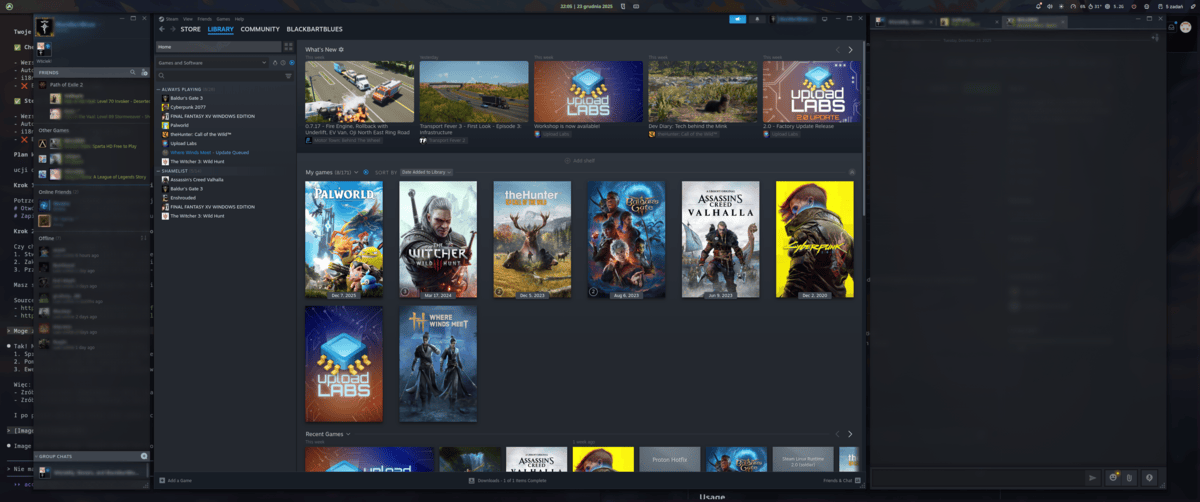The height and width of the screenshot is (502, 1200).
Task: Go back with the Steam back arrow
Action: 161,29
